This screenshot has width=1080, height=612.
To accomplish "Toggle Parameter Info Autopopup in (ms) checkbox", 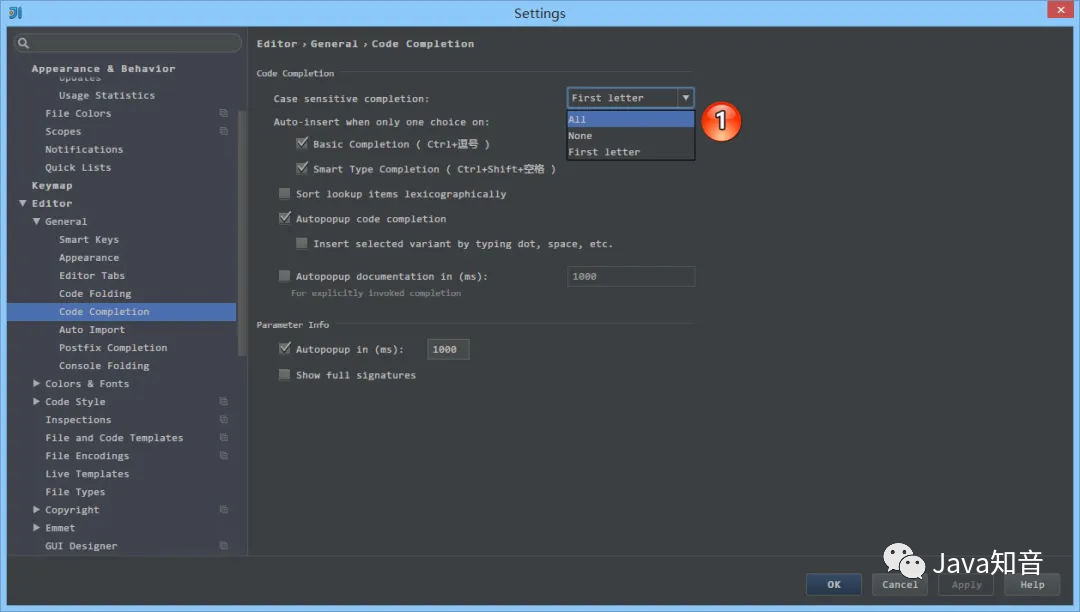I will (x=284, y=349).
